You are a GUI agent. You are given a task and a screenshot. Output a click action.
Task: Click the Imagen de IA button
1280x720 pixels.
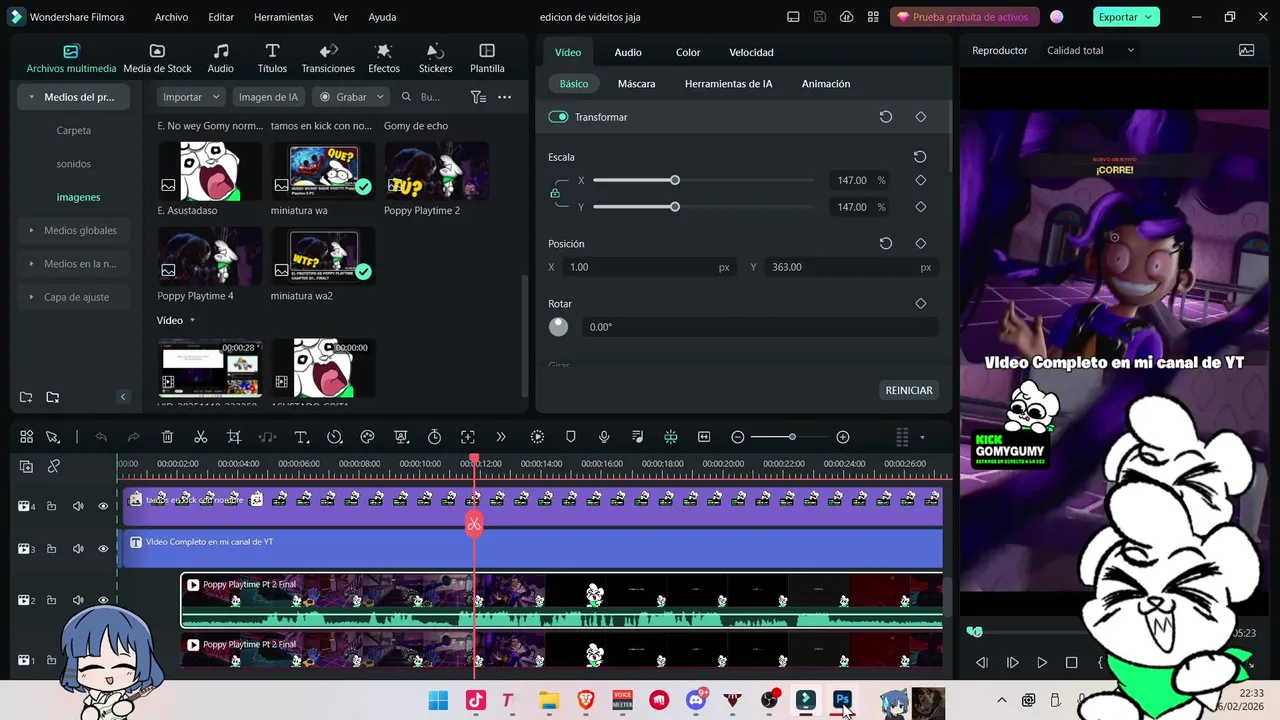pos(268,97)
